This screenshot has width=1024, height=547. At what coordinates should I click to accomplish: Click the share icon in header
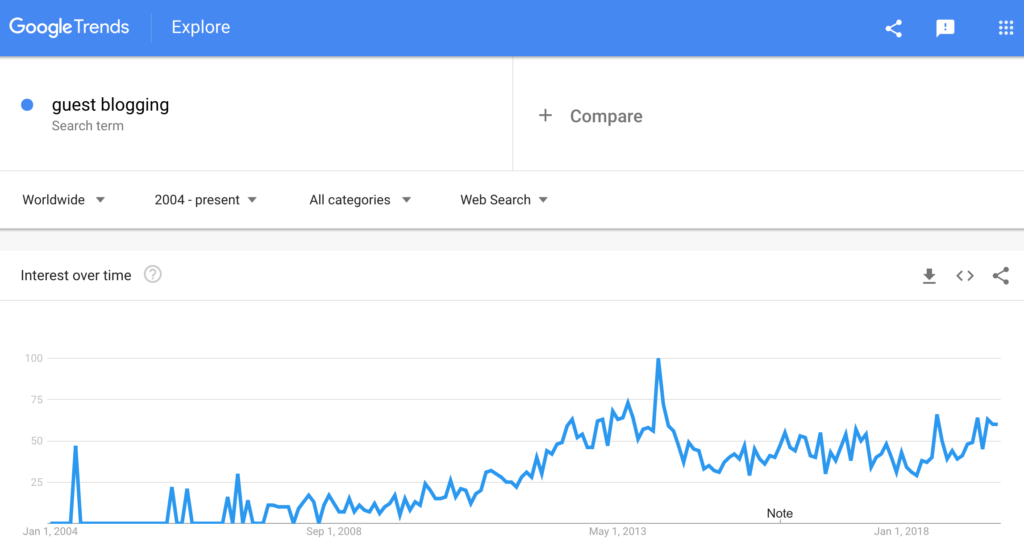tap(893, 28)
